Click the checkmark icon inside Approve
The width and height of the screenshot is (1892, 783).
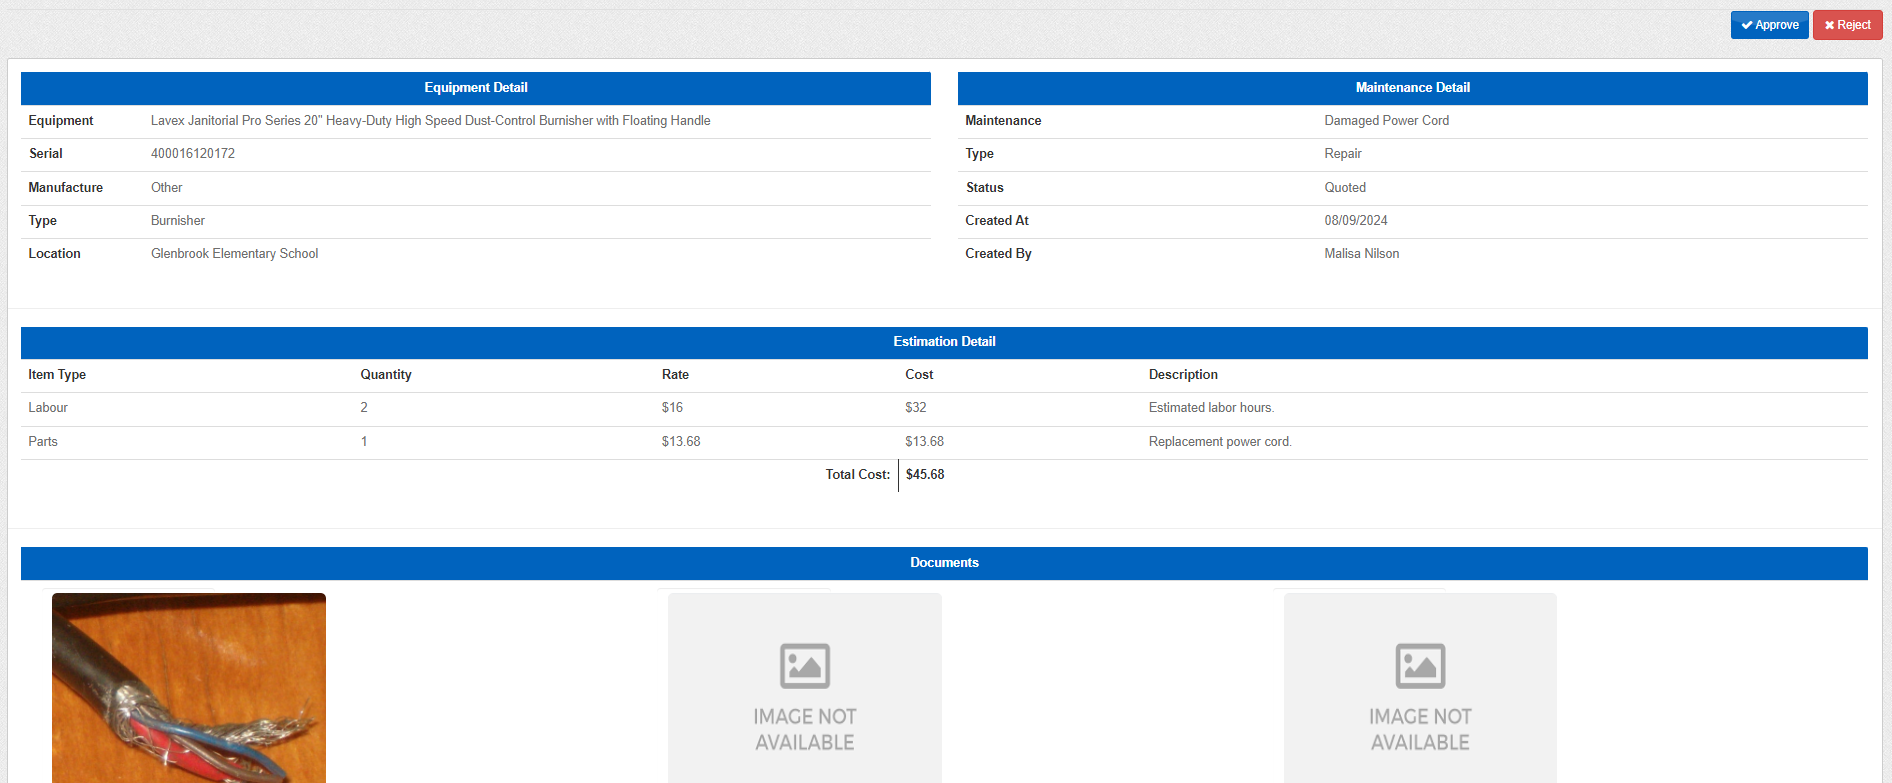pos(1746,25)
